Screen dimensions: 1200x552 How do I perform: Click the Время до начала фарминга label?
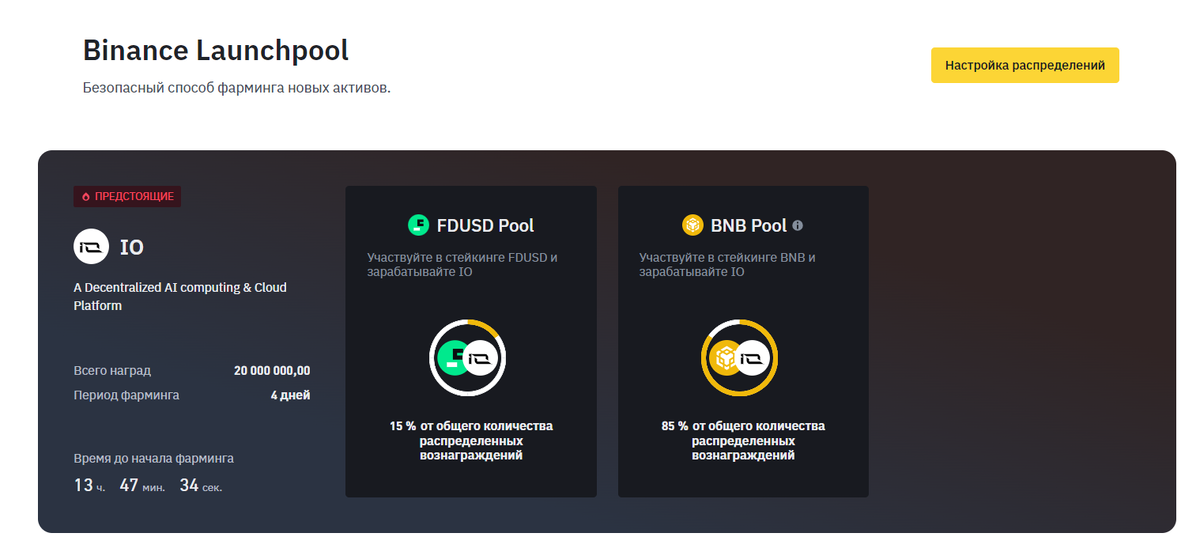click(x=154, y=458)
